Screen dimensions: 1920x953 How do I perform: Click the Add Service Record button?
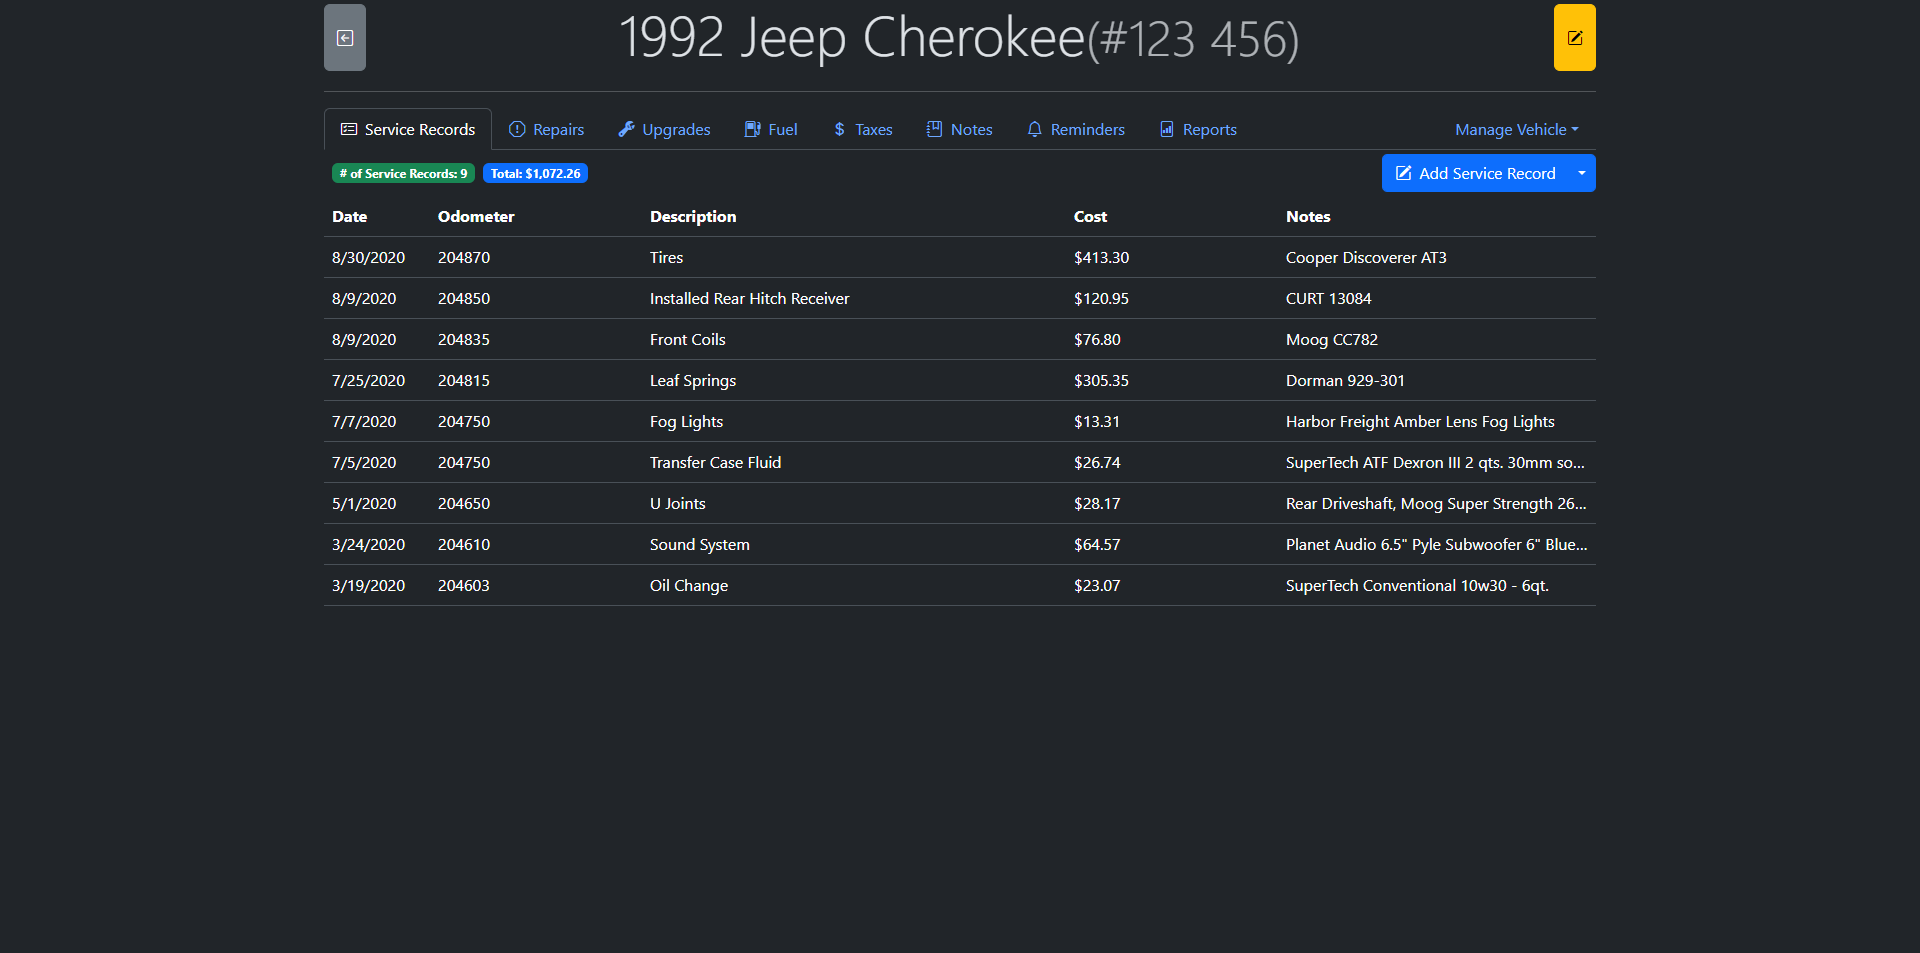(1475, 173)
